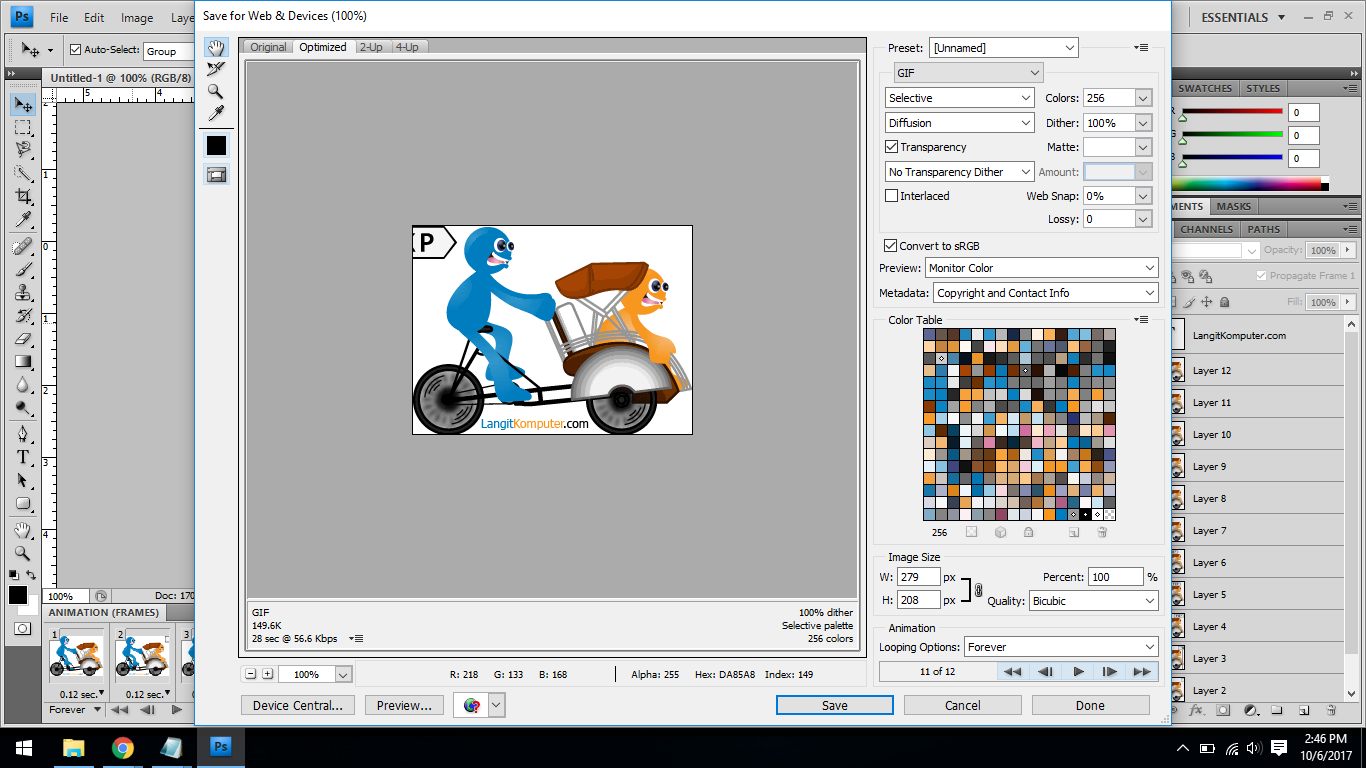Image resolution: width=1366 pixels, height=768 pixels.
Task: Select the Eyedropper tool
Action: [215, 111]
